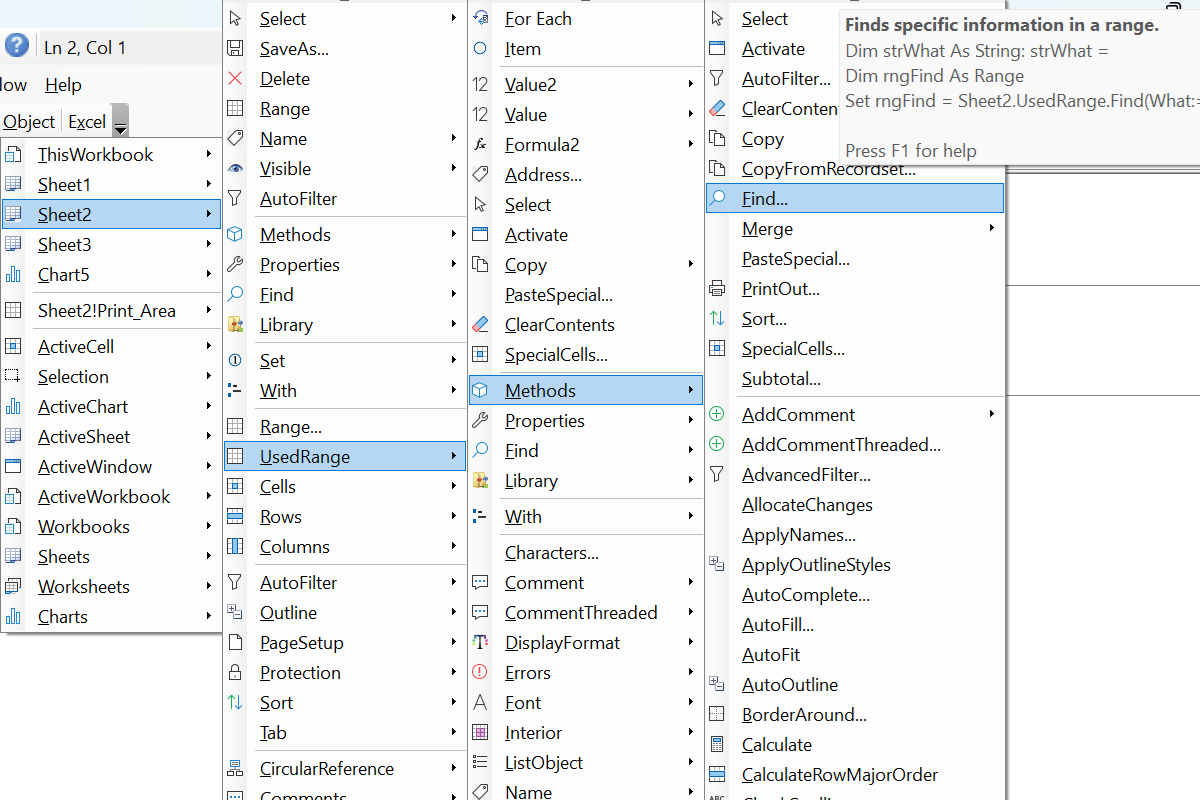Expand the Merge submenu arrow
This screenshot has width=1200, height=800.
click(992, 228)
